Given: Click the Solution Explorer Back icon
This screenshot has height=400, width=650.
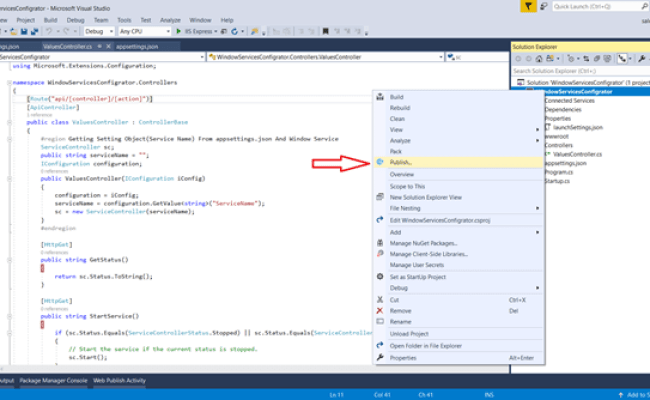Looking at the screenshot, I should click(x=518, y=59).
